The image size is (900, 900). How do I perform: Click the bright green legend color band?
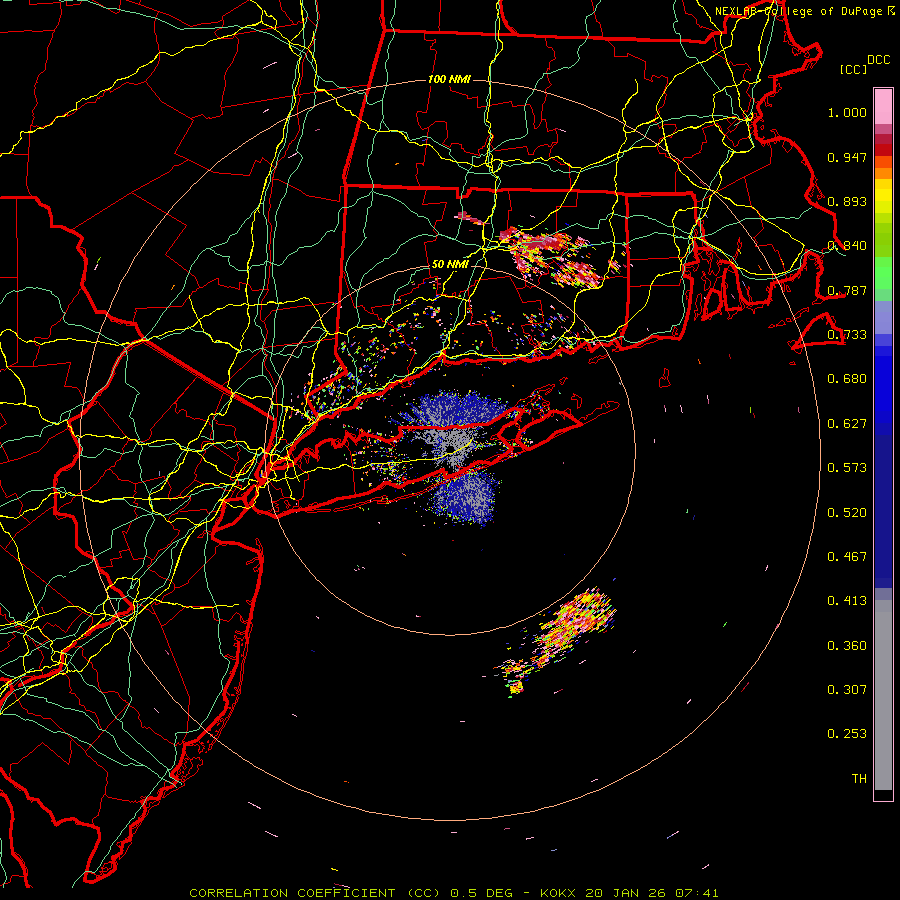[883, 273]
